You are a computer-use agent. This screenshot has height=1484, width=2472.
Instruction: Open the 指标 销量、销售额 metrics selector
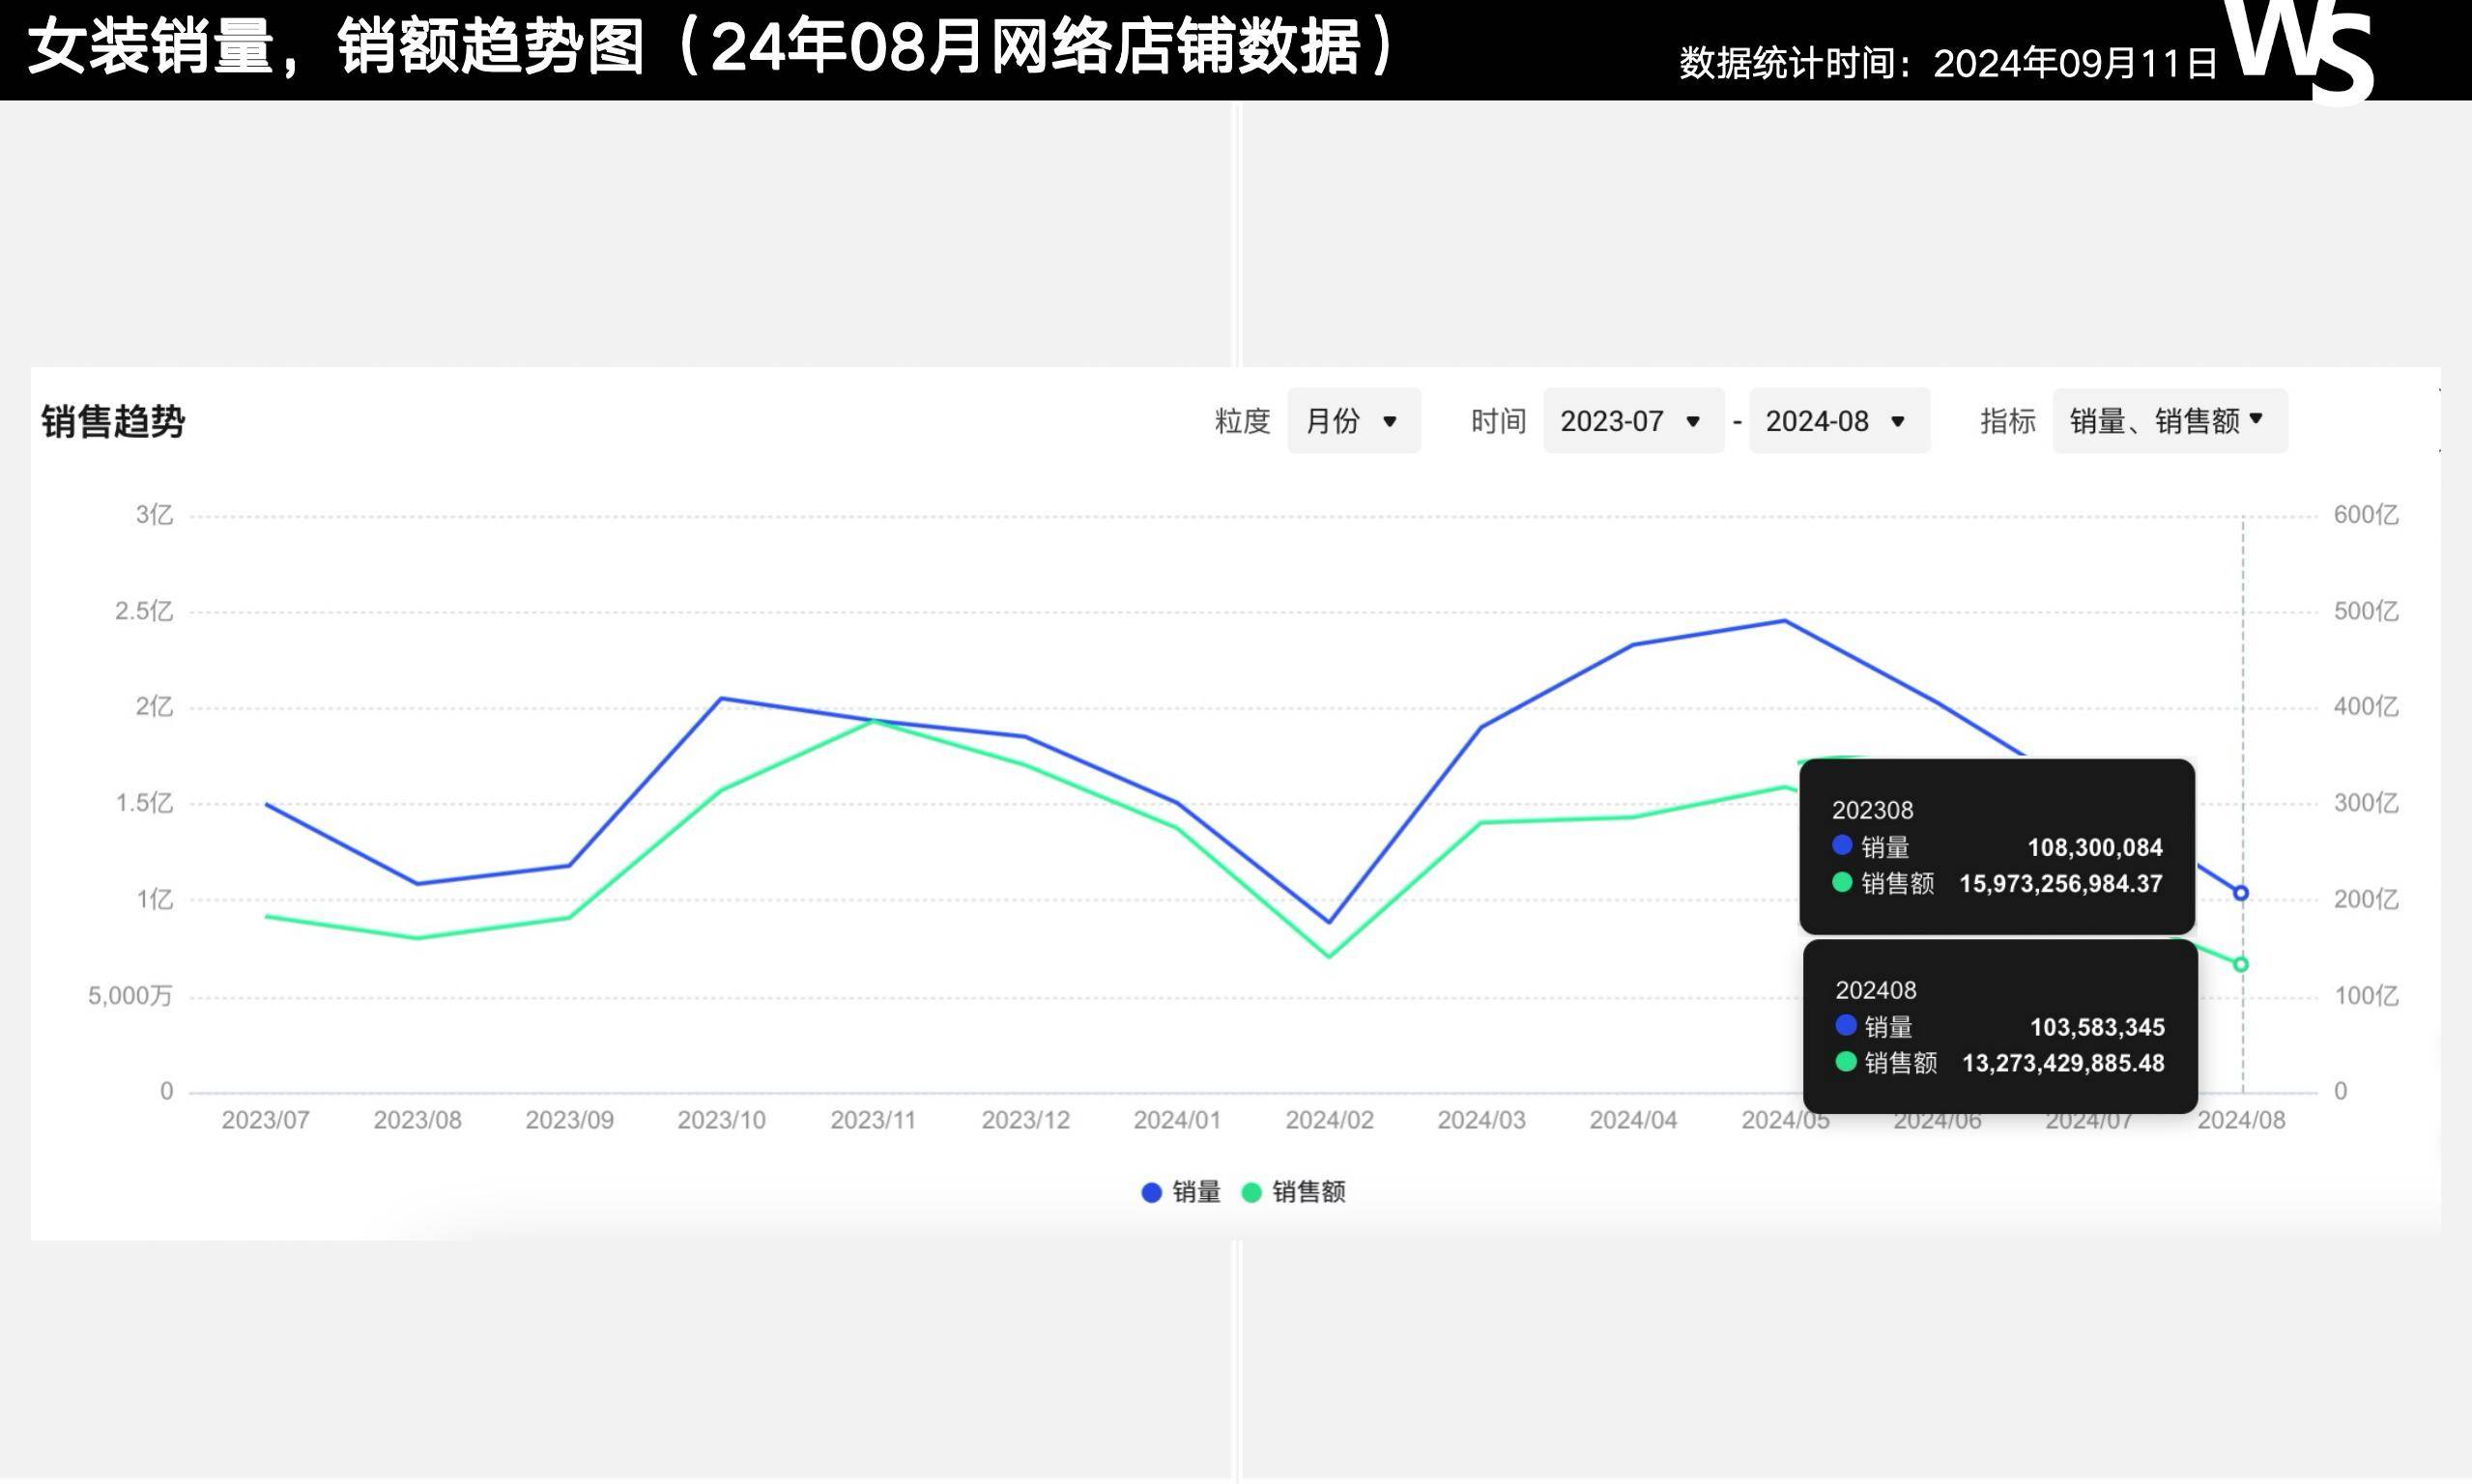[x=2168, y=420]
